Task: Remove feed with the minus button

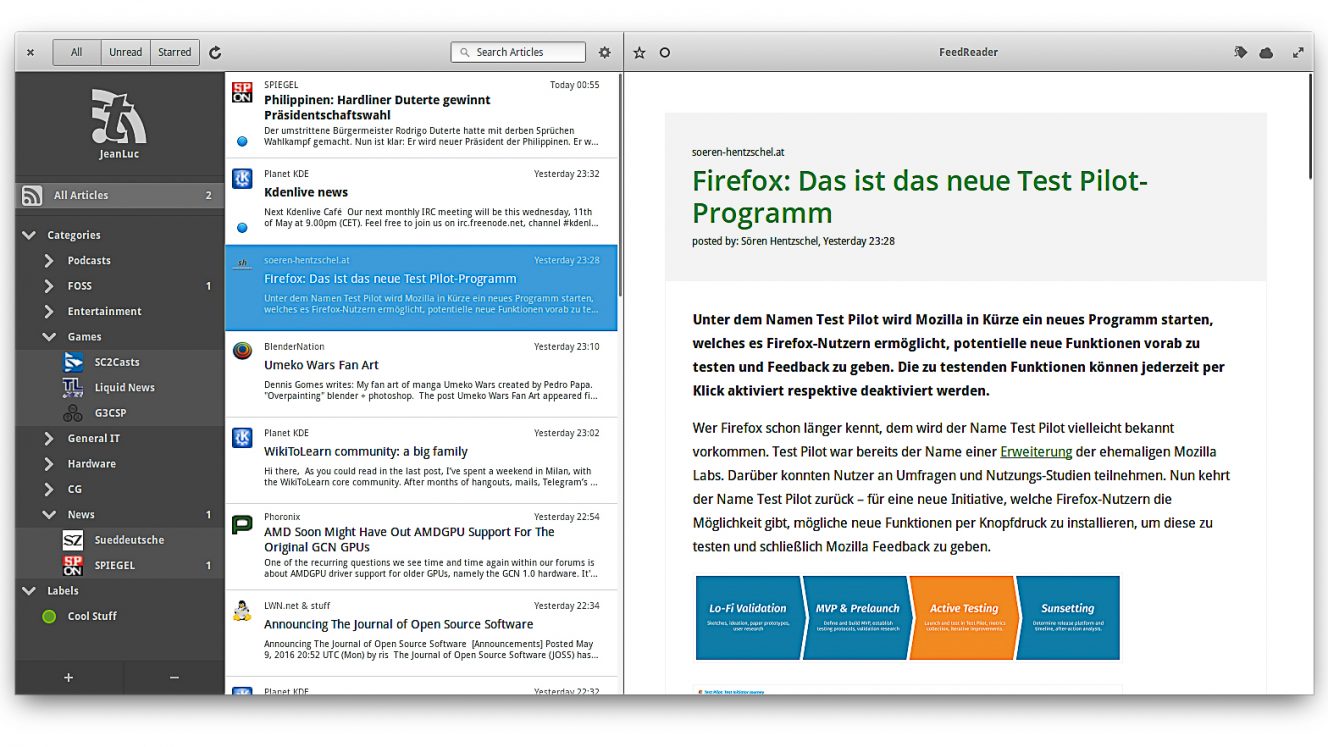Action: click(174, 677)
